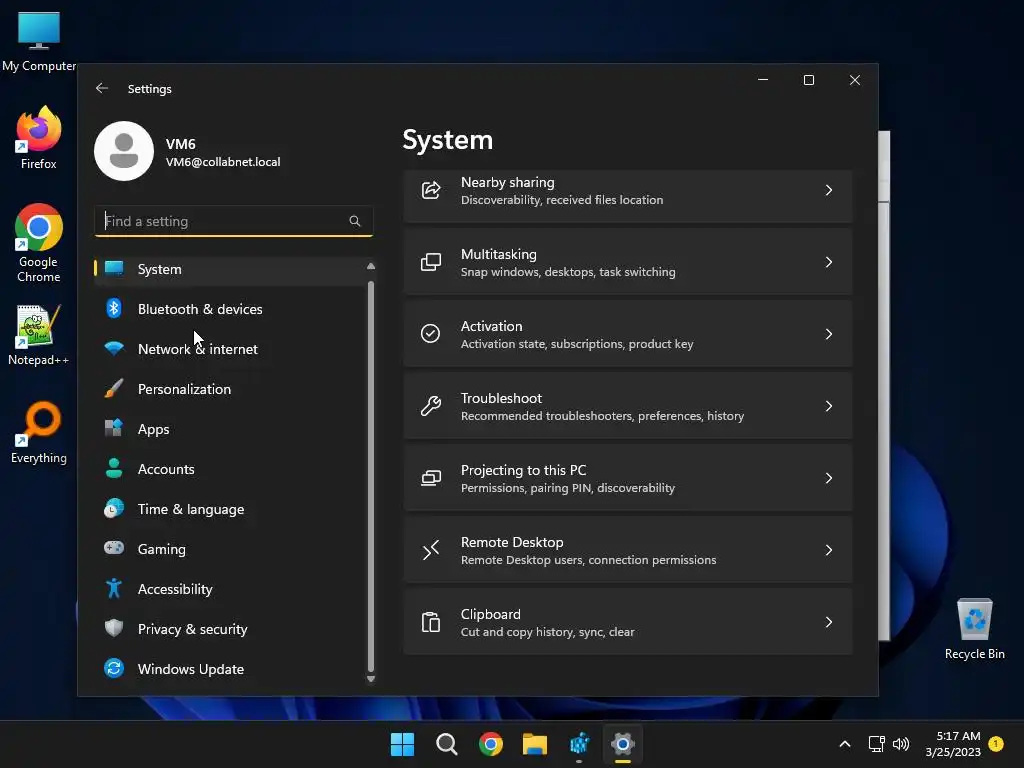The height and width of the screenshot is (768, 1024).
Task: Launch Chrome from the taskbar
Action: (x=490, y=744)
